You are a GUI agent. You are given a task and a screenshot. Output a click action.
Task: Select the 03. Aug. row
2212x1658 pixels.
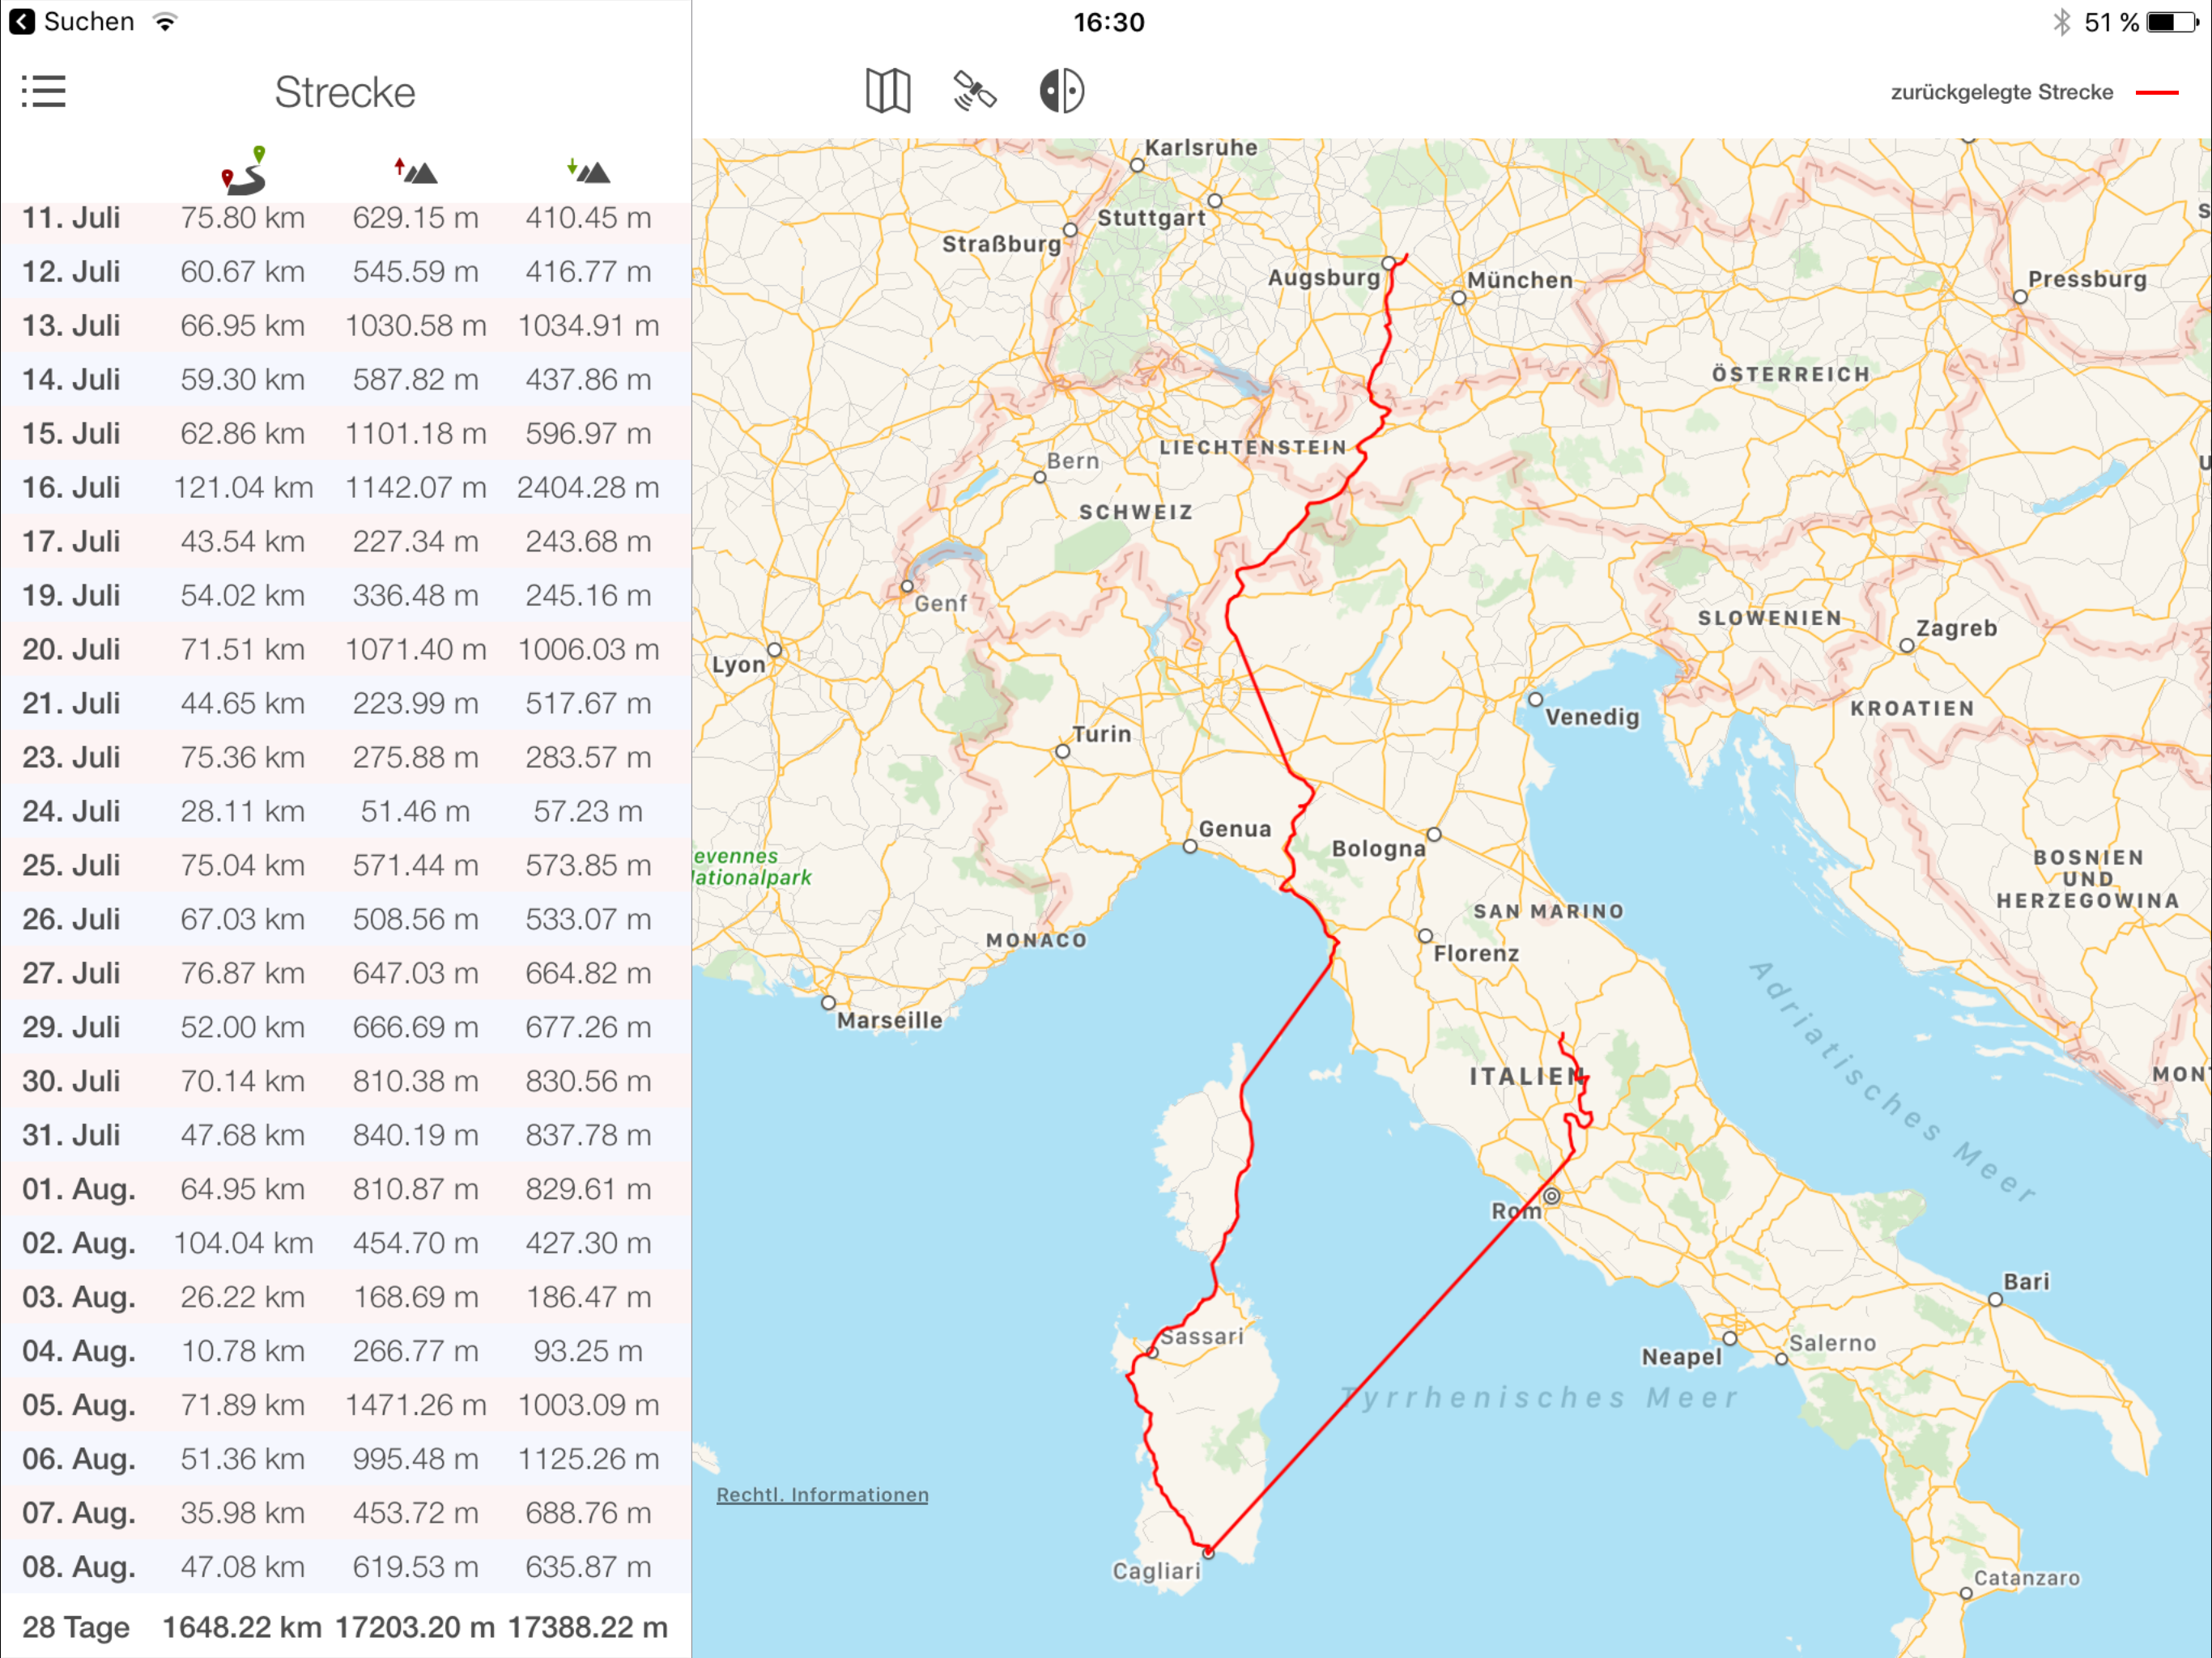coord(345,1297)
